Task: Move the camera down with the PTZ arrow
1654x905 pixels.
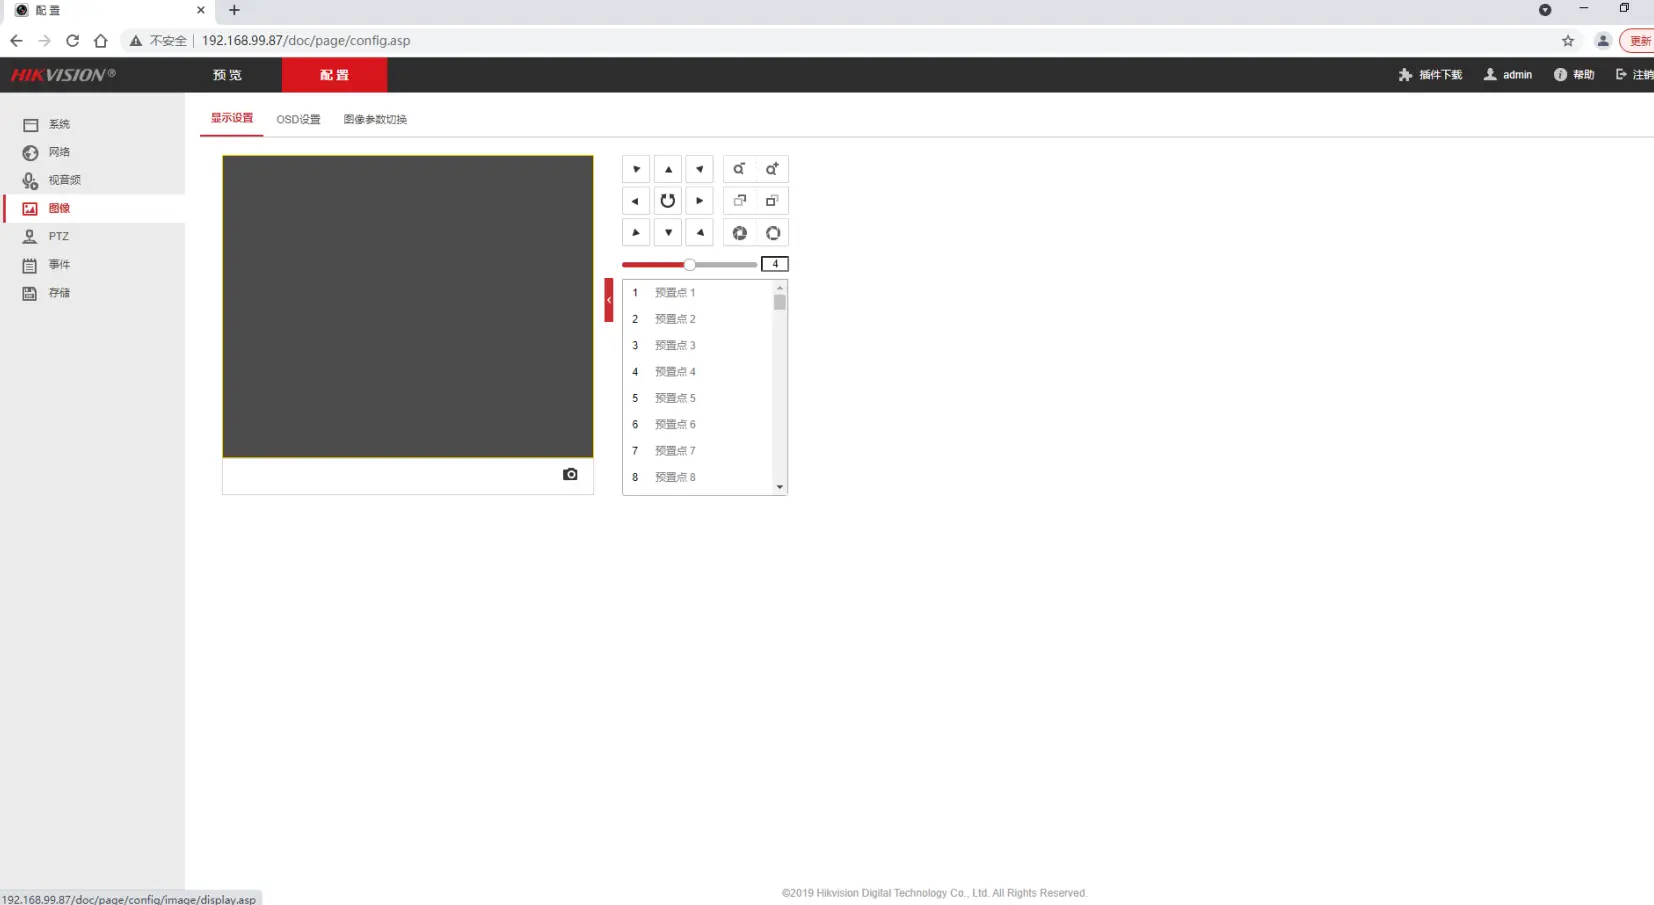Action: [668, 233]
